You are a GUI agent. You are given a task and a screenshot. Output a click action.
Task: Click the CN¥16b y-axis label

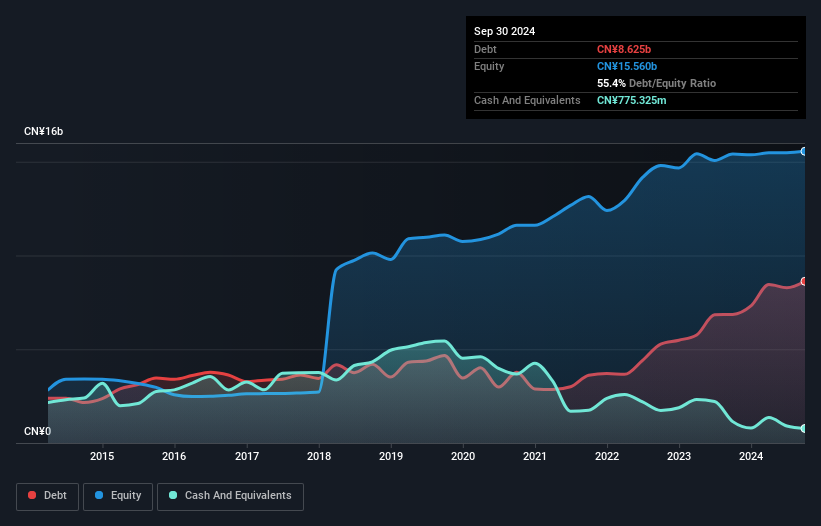(43, 131)
